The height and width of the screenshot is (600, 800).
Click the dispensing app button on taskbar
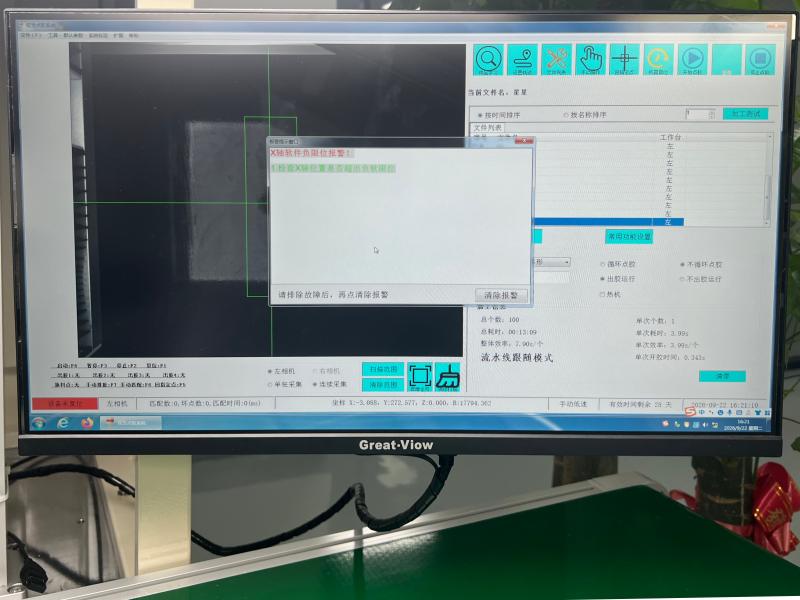click(x=131, y=422)
